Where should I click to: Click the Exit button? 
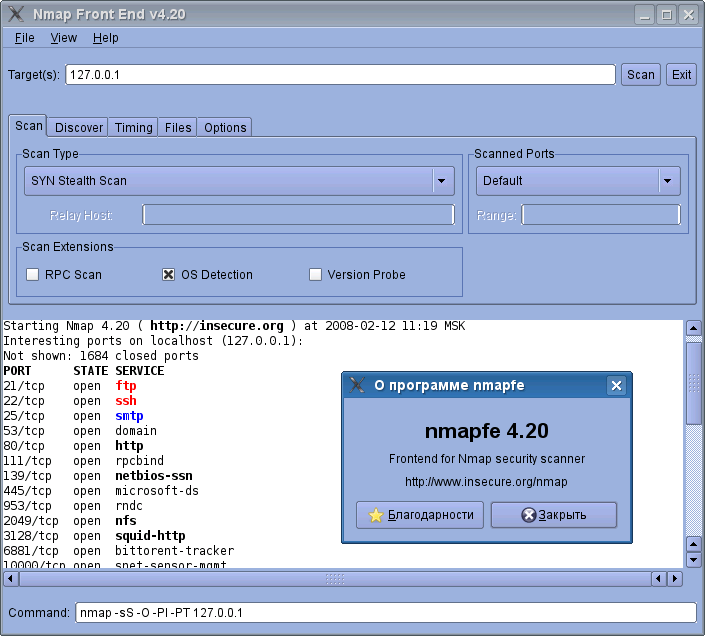click(681, 75)
